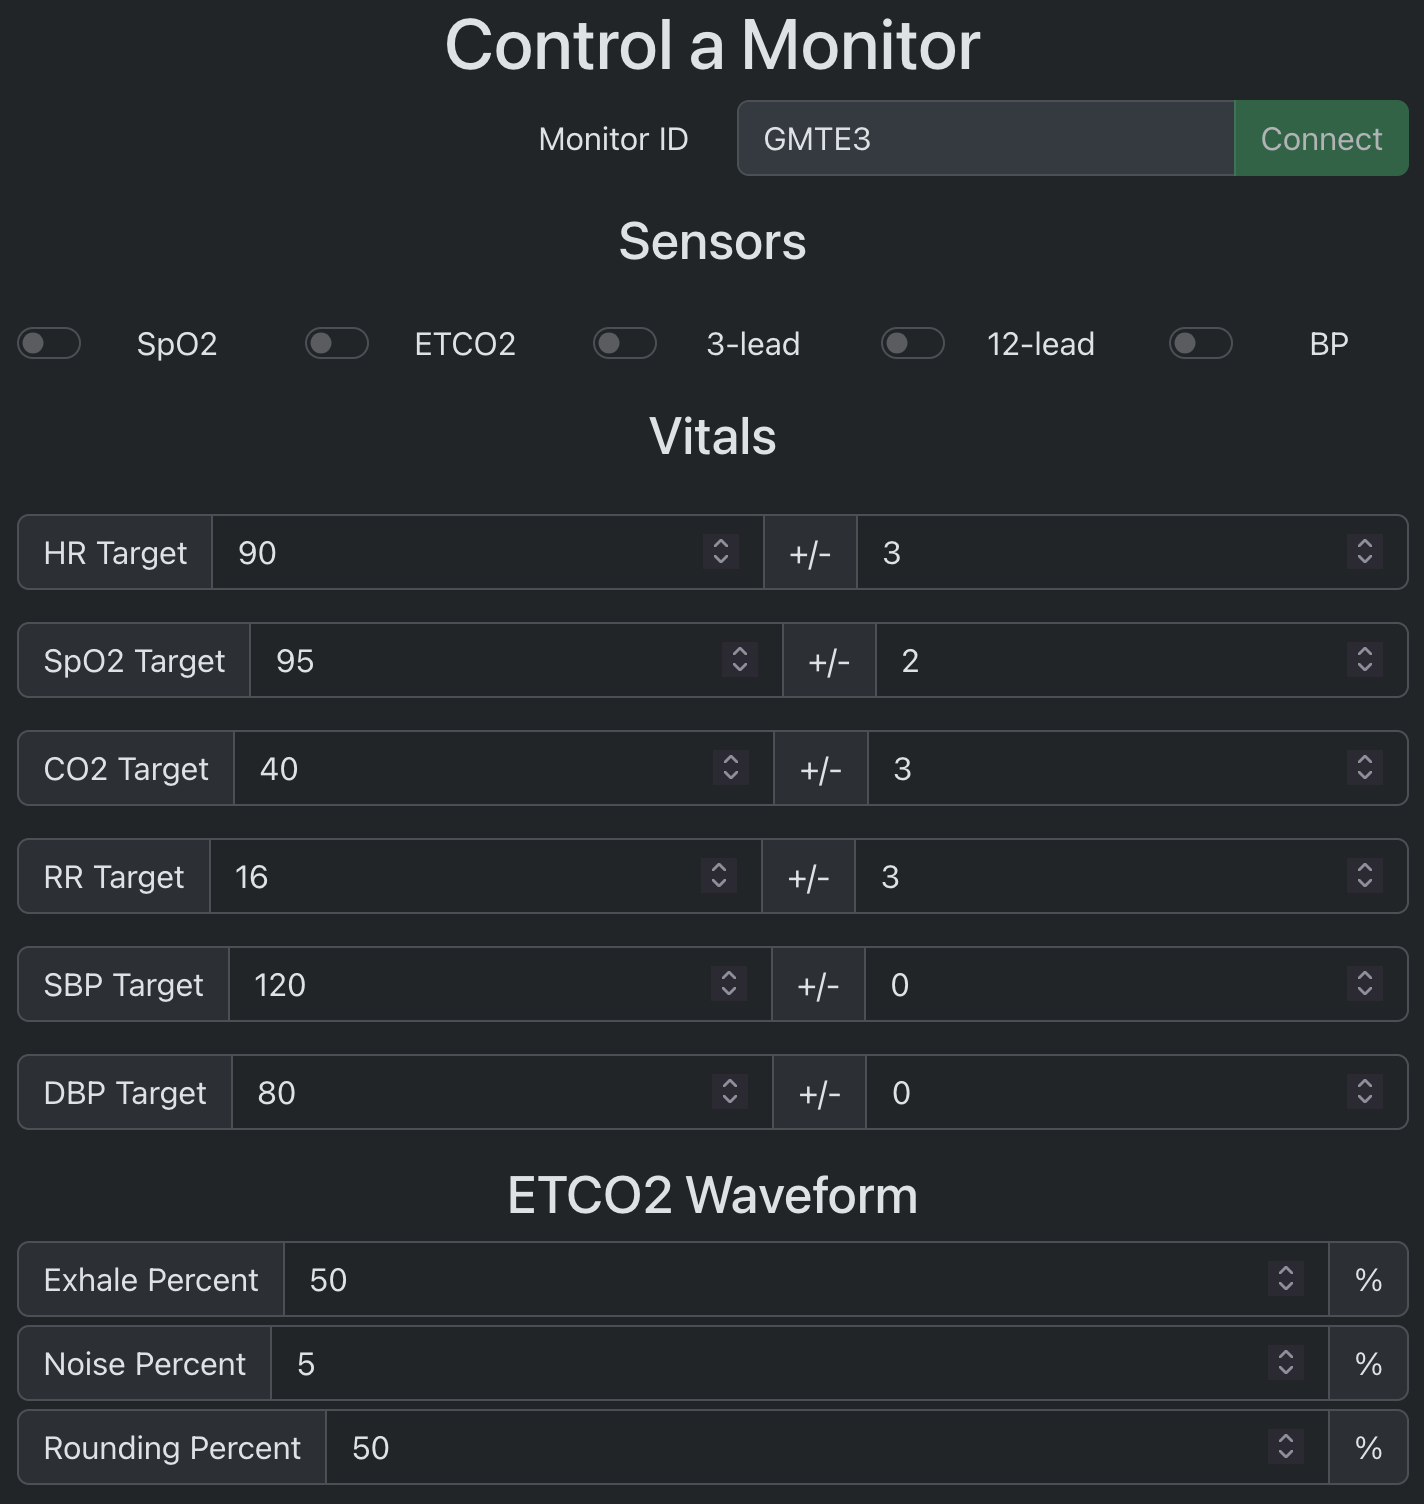The height and width of the screenshot is (1504, 1424).
Task: Click the Exhale Percent spinner arrows
Action: click(x=1286, y=1278)
